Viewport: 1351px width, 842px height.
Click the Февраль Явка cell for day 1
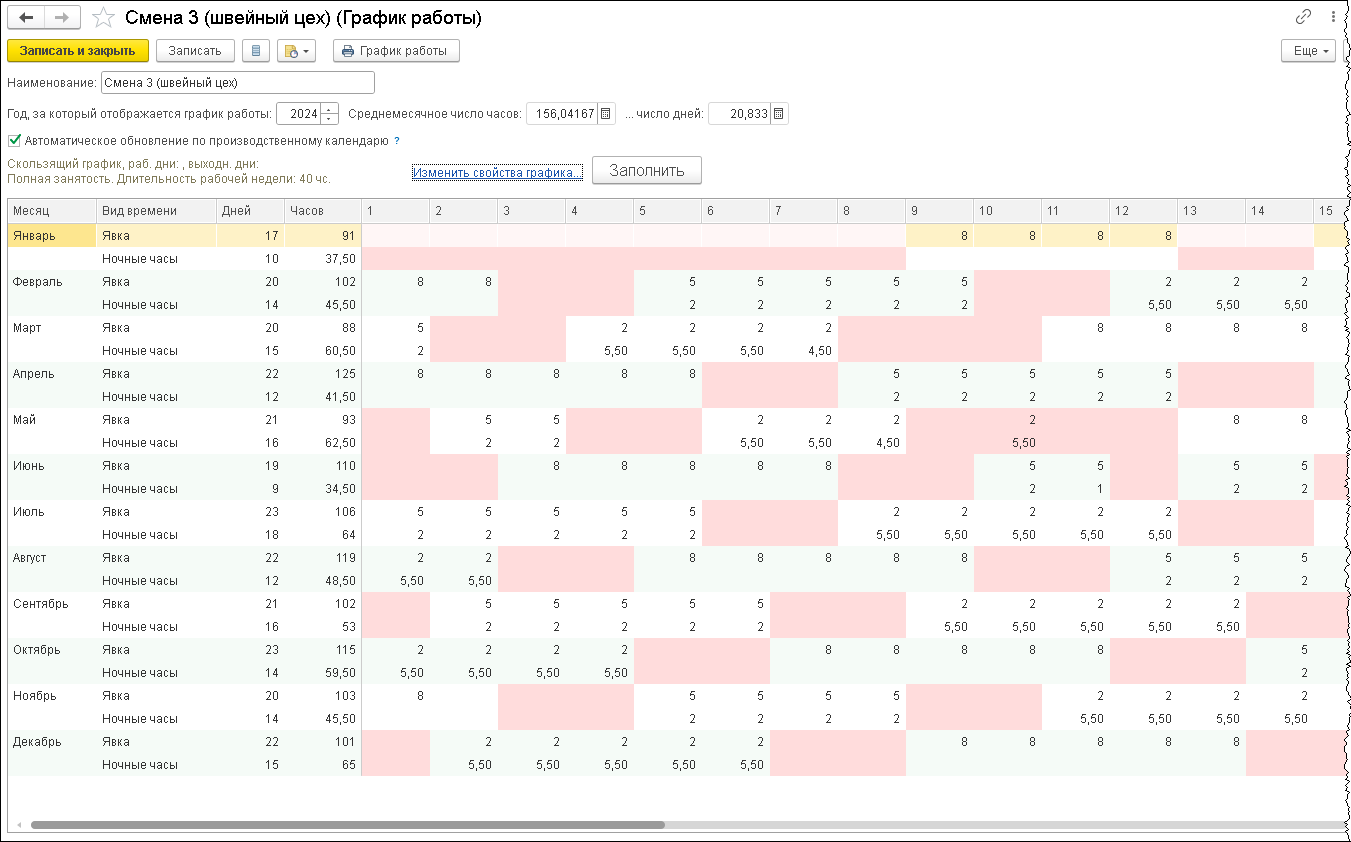click(x=395, y=282)
